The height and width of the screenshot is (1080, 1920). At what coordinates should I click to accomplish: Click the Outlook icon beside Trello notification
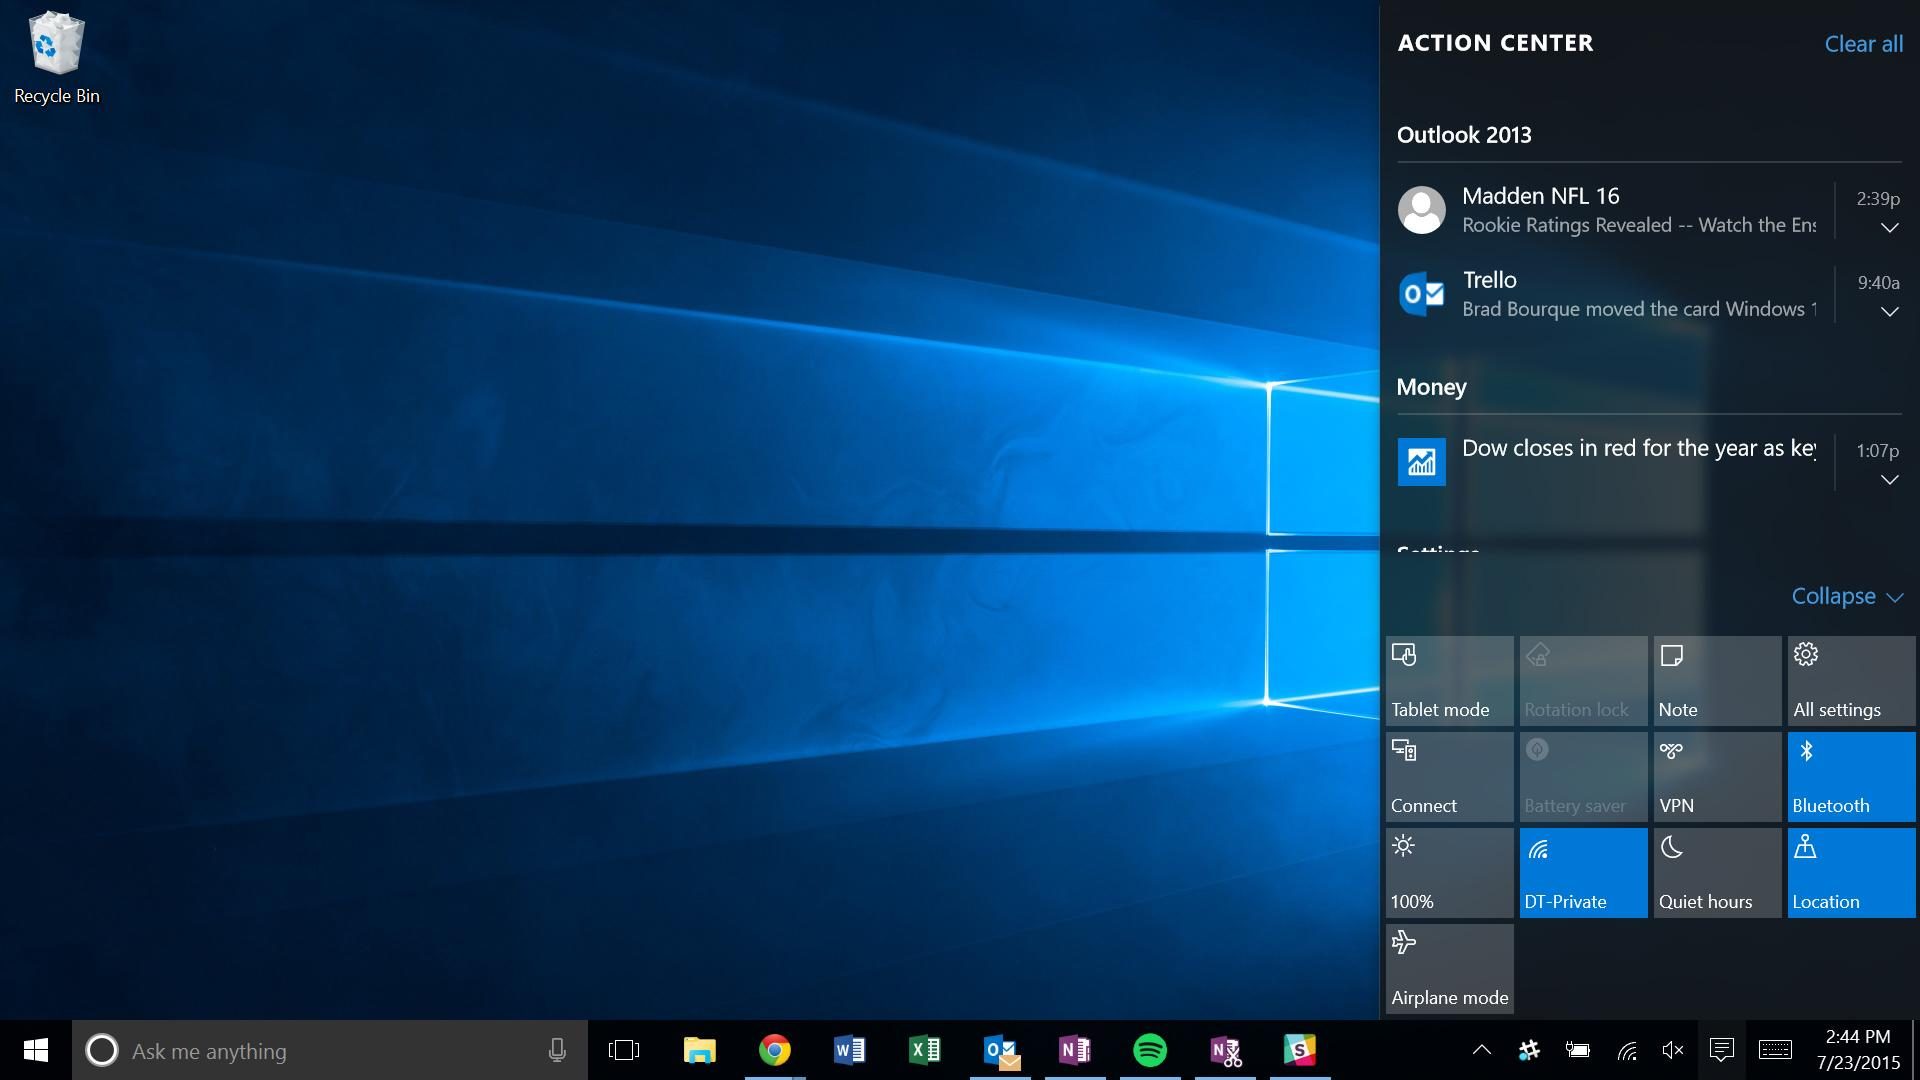pyautogui.click(x=1421, y=294)
